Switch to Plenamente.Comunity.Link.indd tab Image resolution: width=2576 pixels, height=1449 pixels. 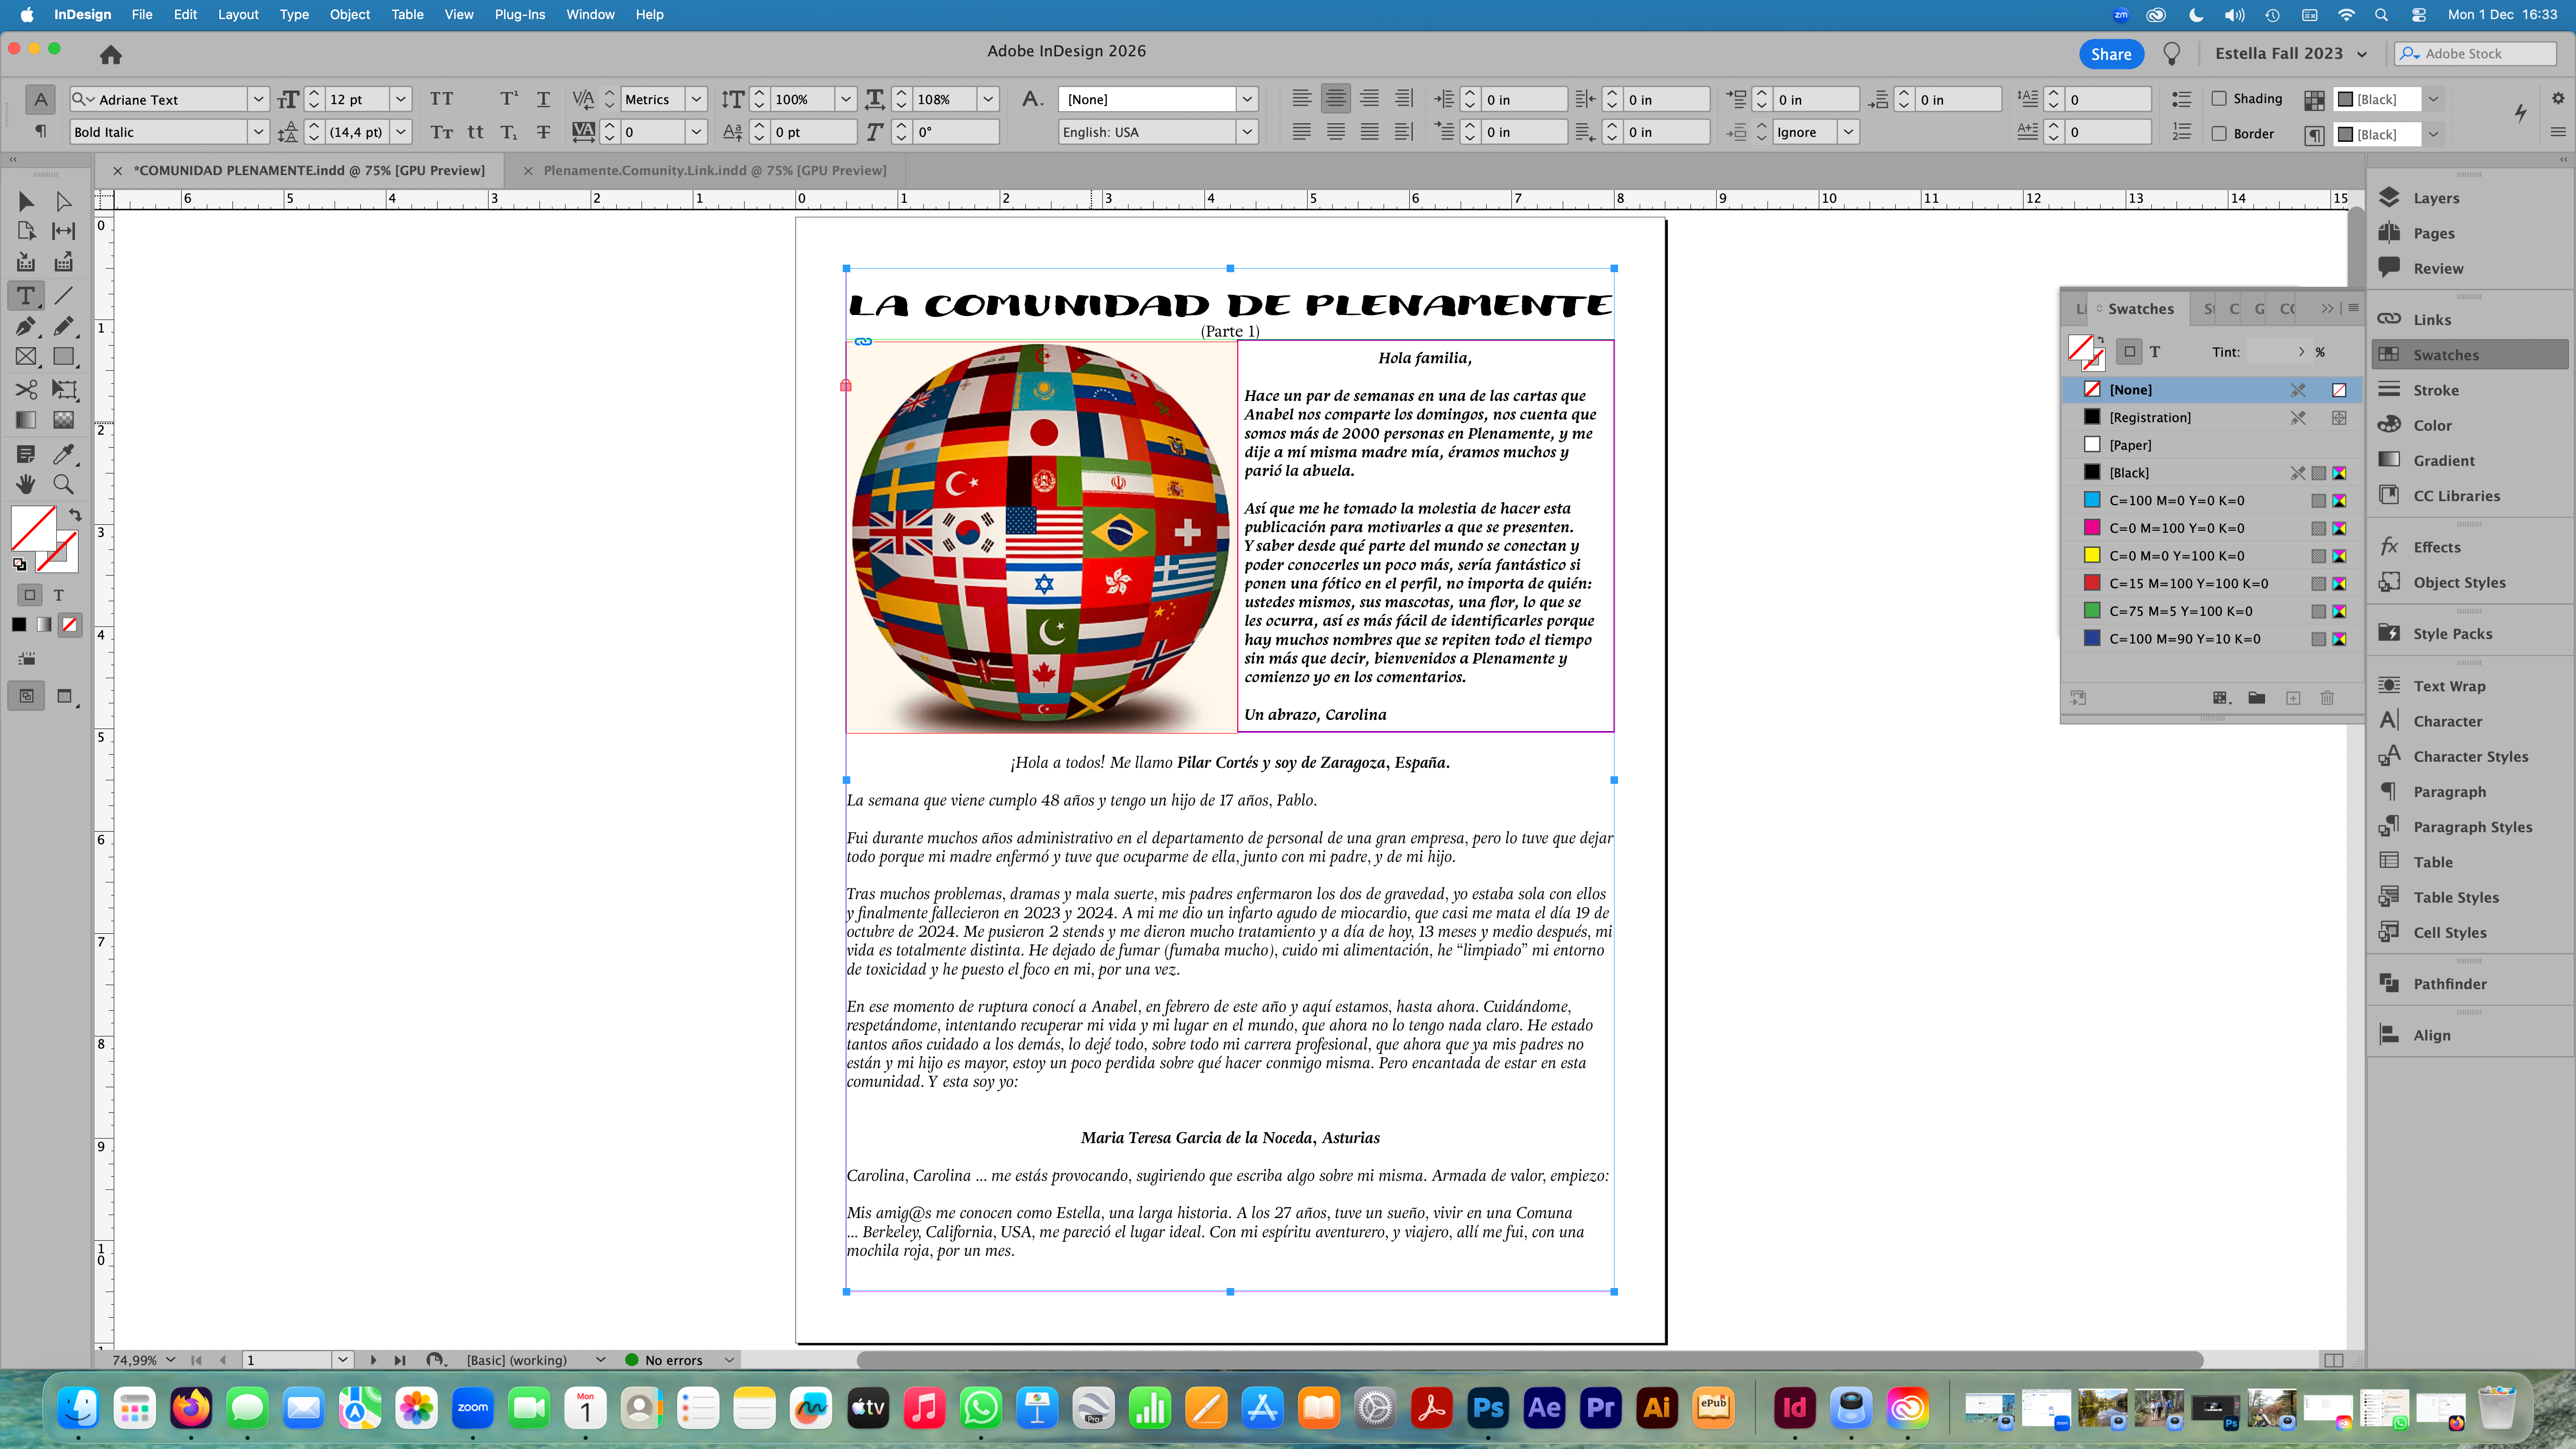coord(714,170)
